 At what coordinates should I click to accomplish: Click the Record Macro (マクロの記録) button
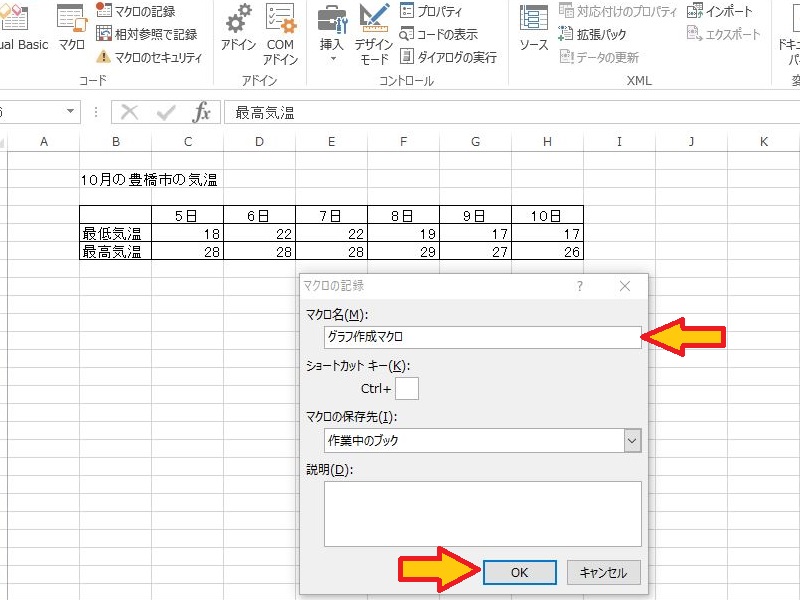[138, 11]
